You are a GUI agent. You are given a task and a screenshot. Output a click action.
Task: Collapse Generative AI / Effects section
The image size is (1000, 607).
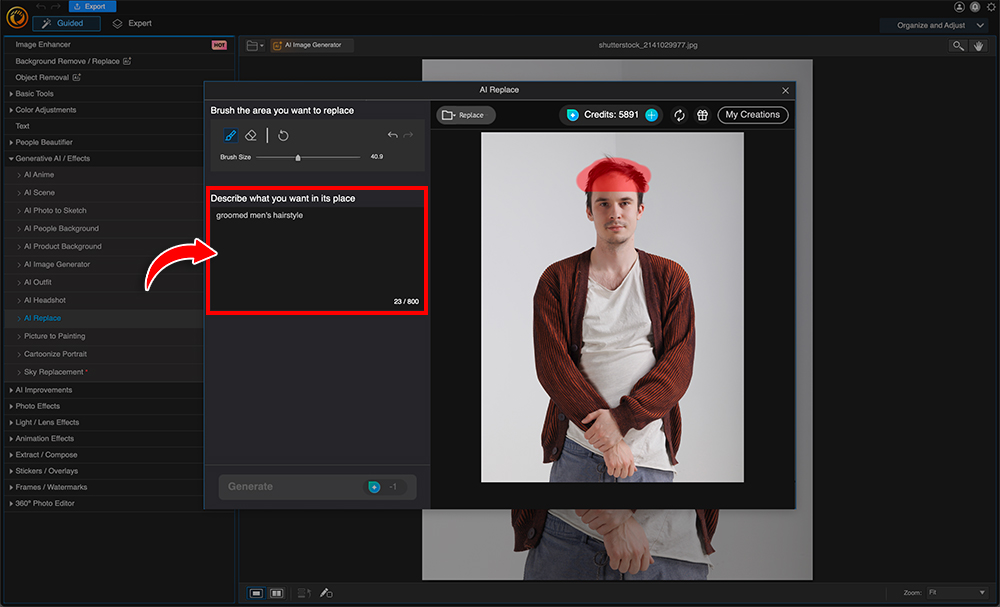(x=104, y=158)
